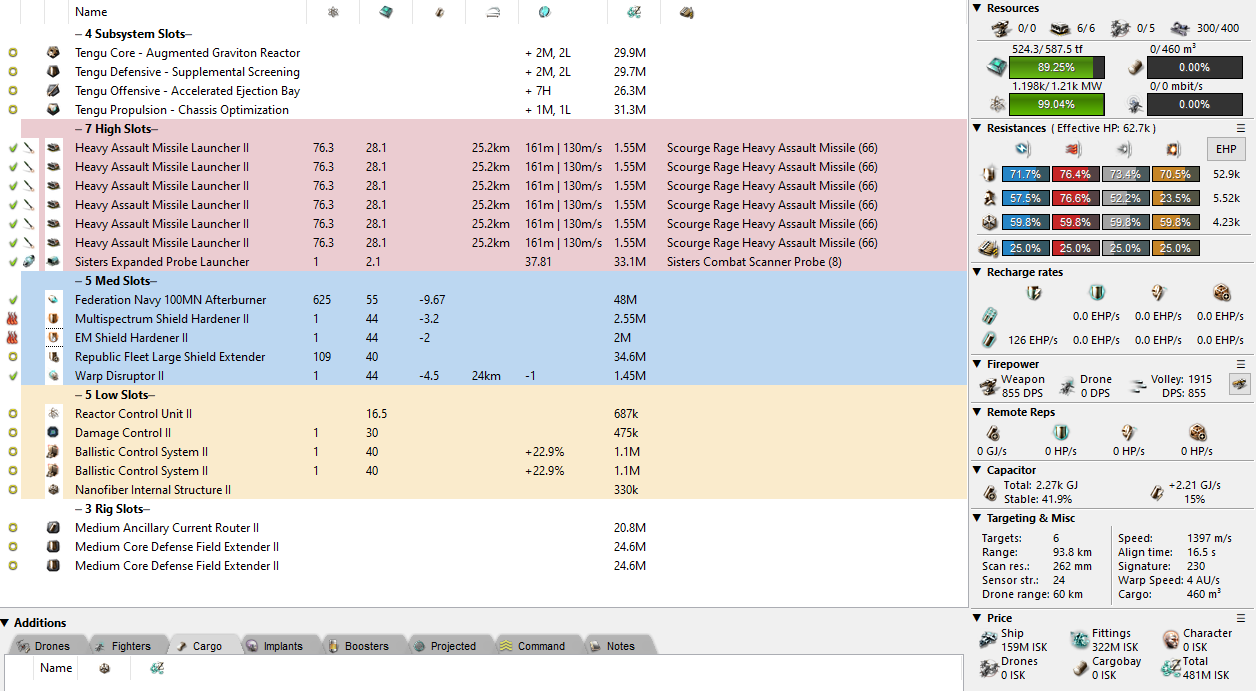Viewport: 1256px width, 691px height.
Task: Click the Warp Disruptor II module icon
Action: pos(53,376)
